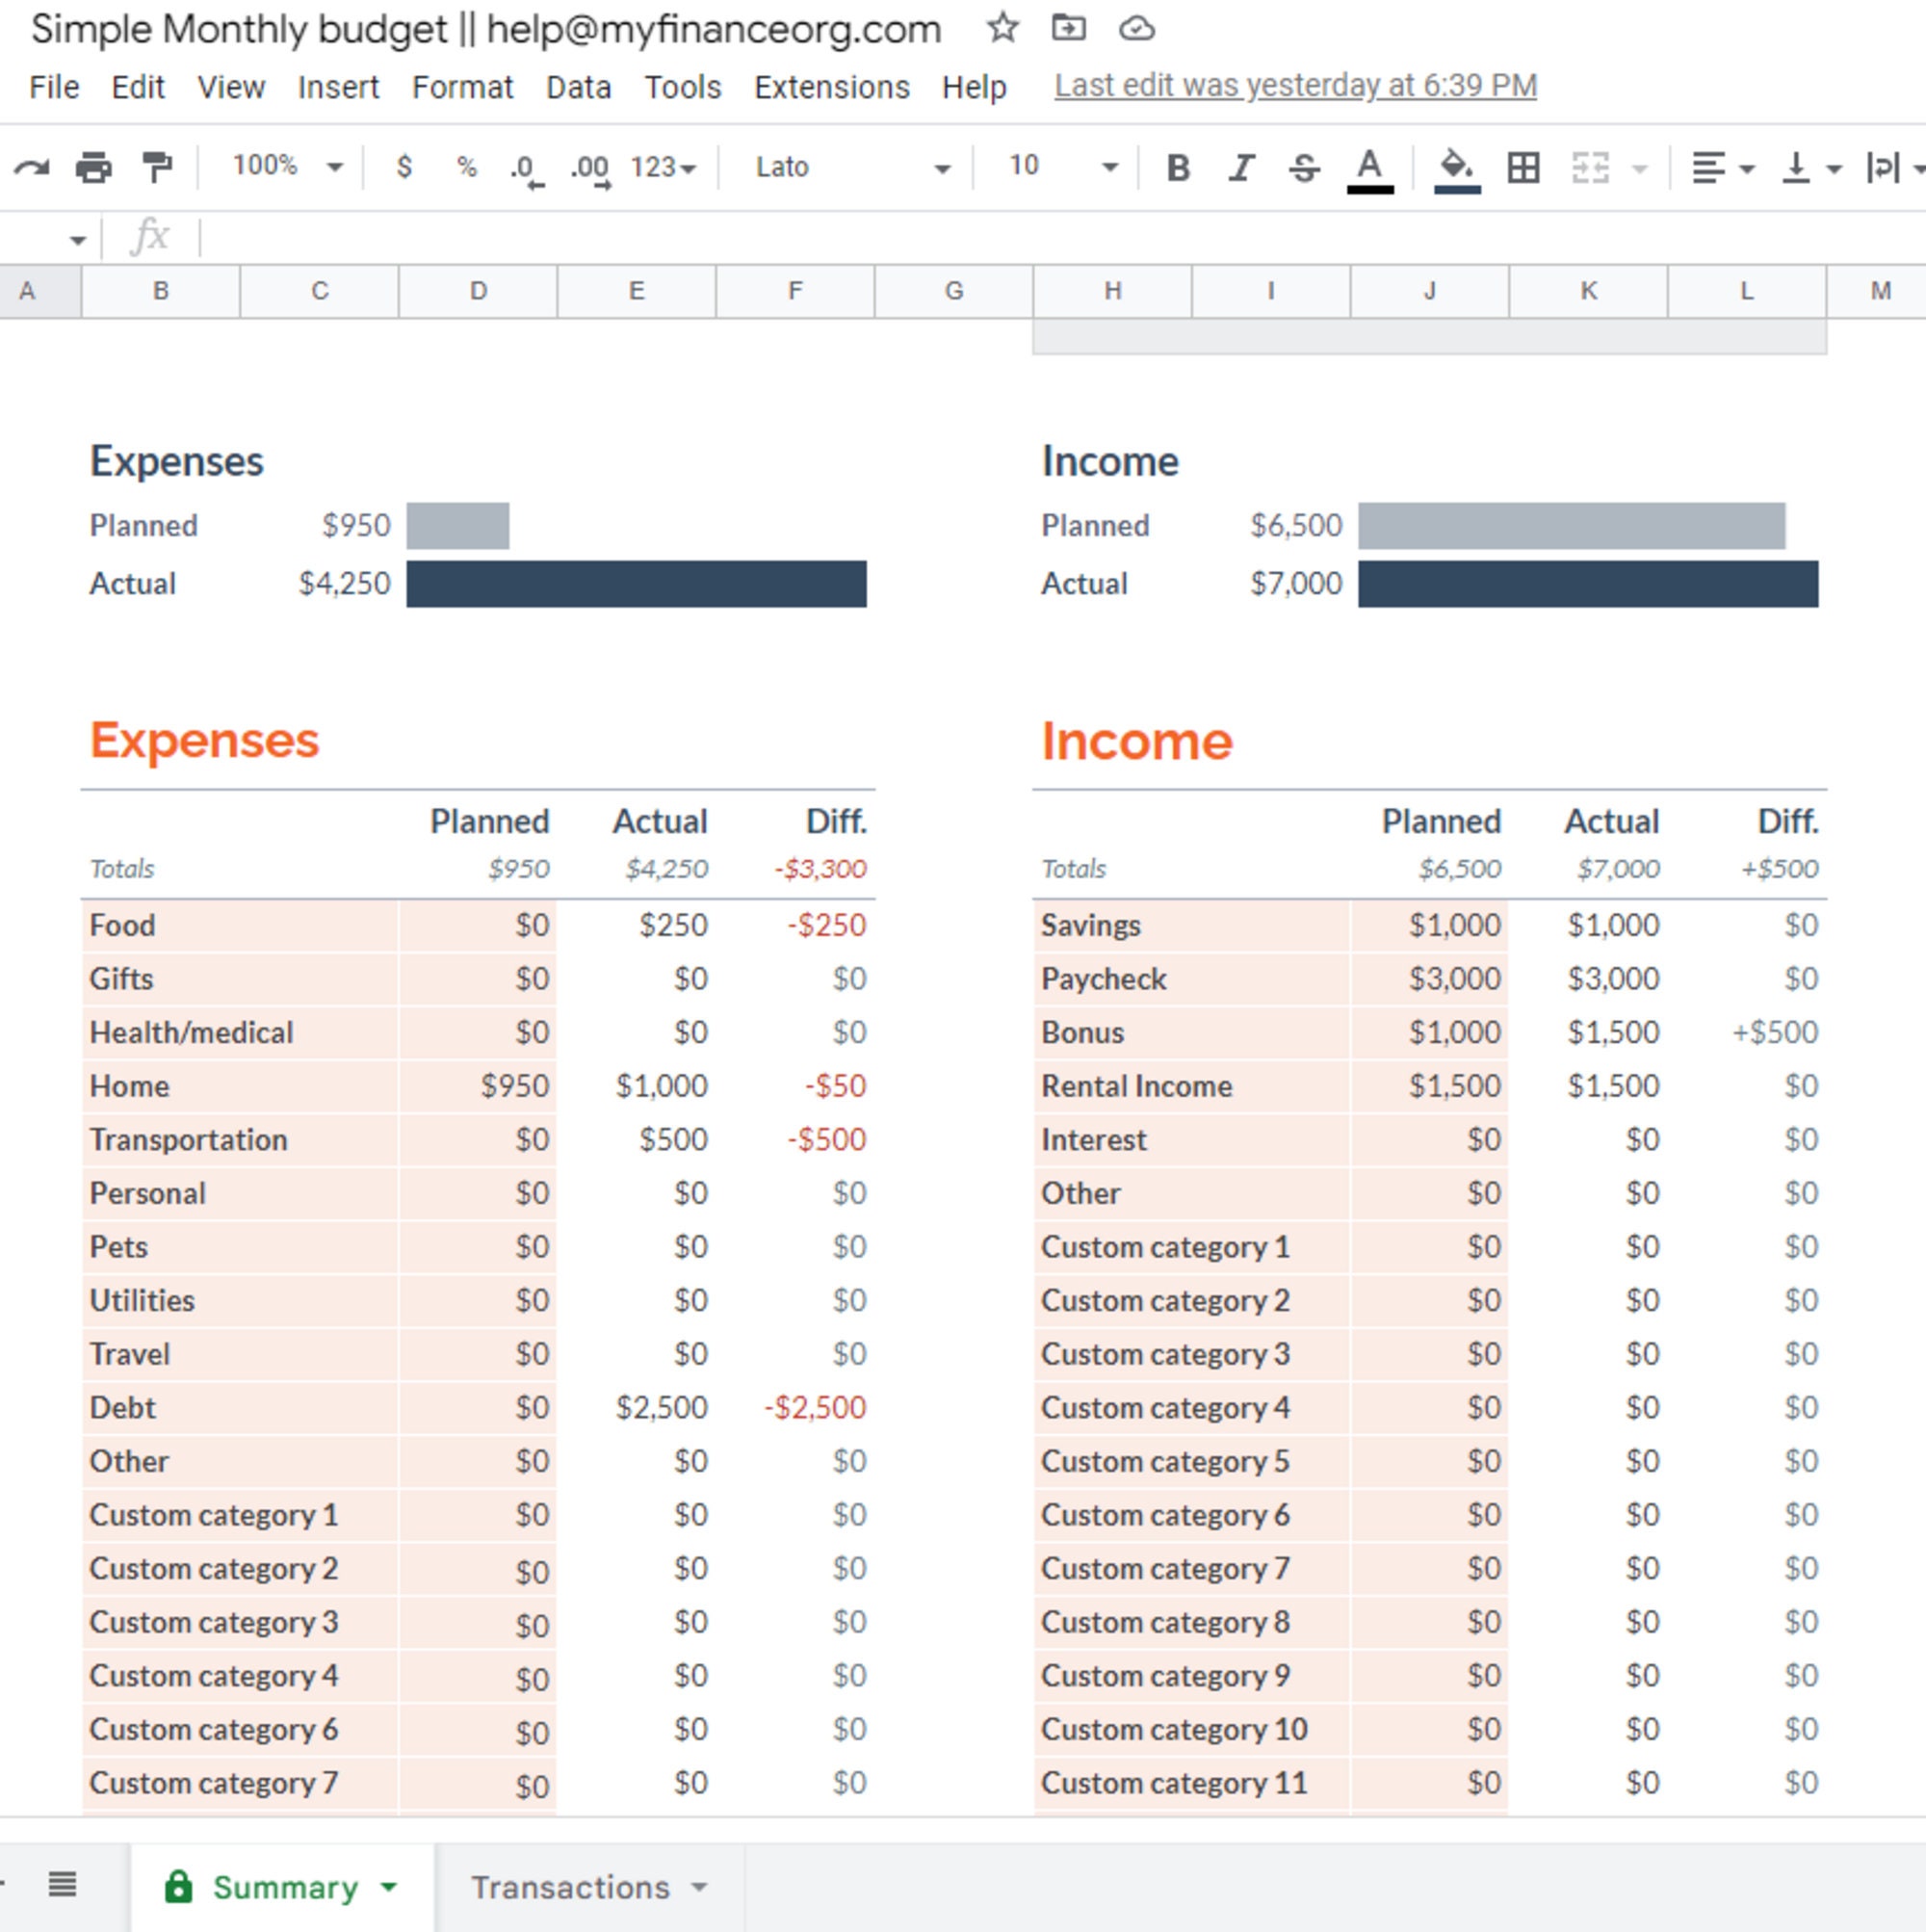Open the vertical align options
1926x1932 pixels.
pos(1811,167)
